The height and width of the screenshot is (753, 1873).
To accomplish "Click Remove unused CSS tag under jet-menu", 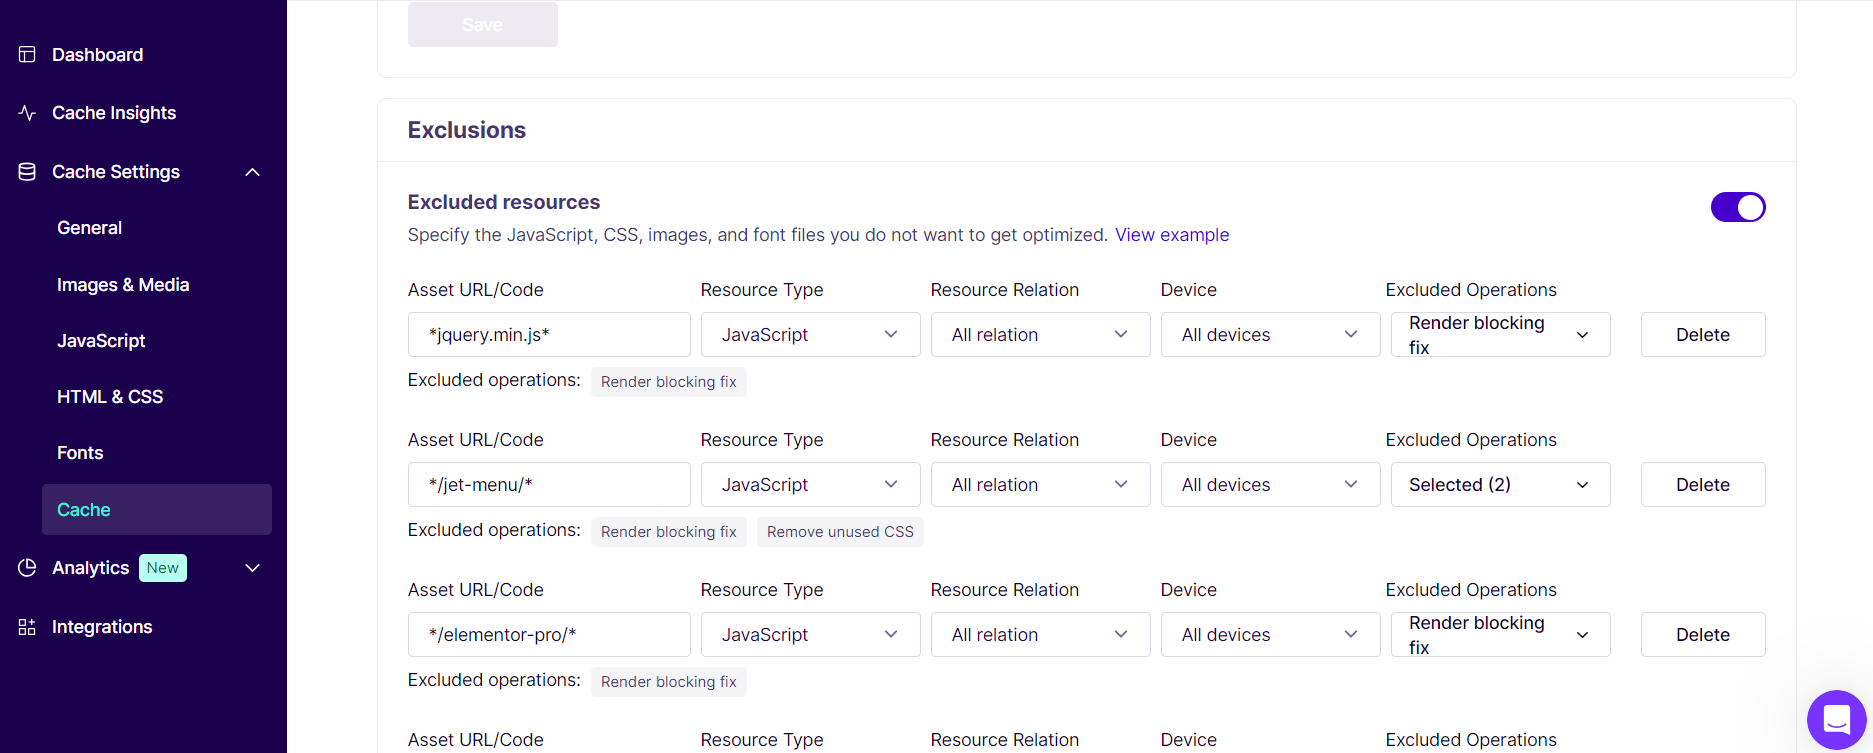I will pos(840,532).
